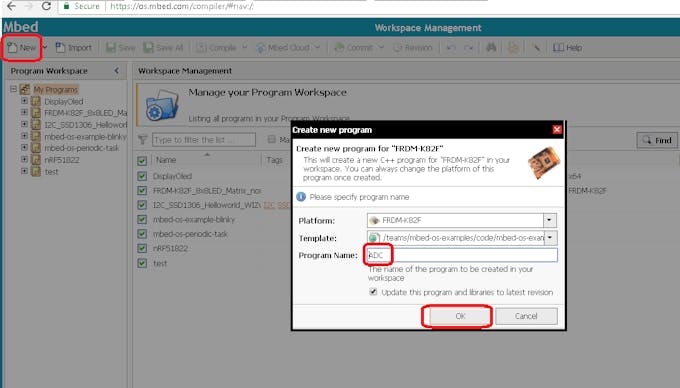Click the Redo arrow icon
The width and height of the screenshot is (680, 388).
tap(468, 48)
